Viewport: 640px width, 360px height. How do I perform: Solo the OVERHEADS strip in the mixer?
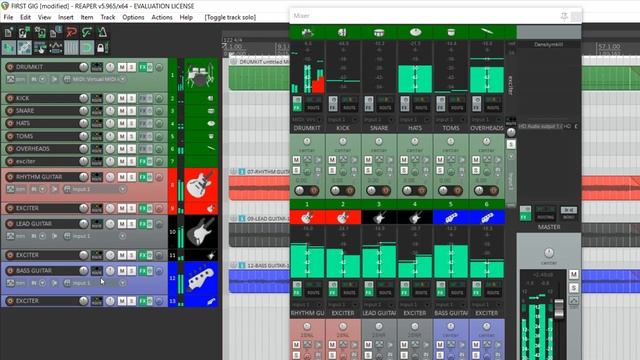(x=476, y=170)
